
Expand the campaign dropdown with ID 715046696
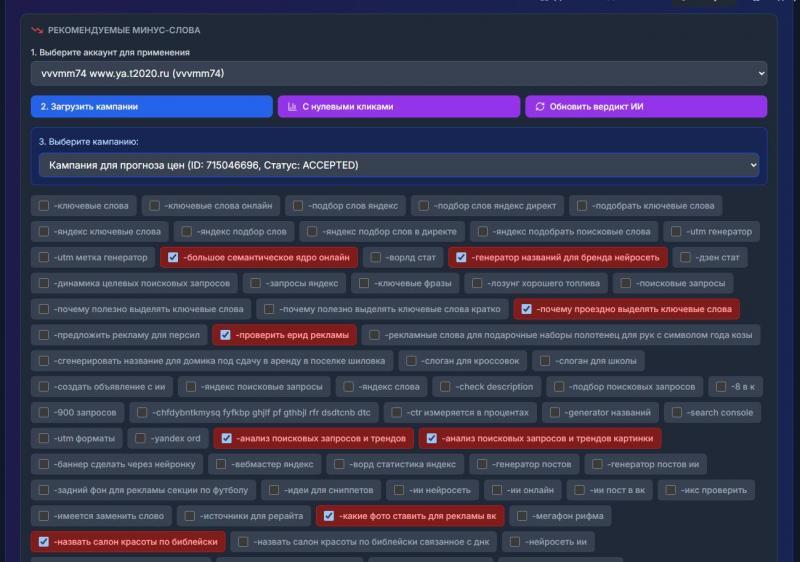coord(399,165)
